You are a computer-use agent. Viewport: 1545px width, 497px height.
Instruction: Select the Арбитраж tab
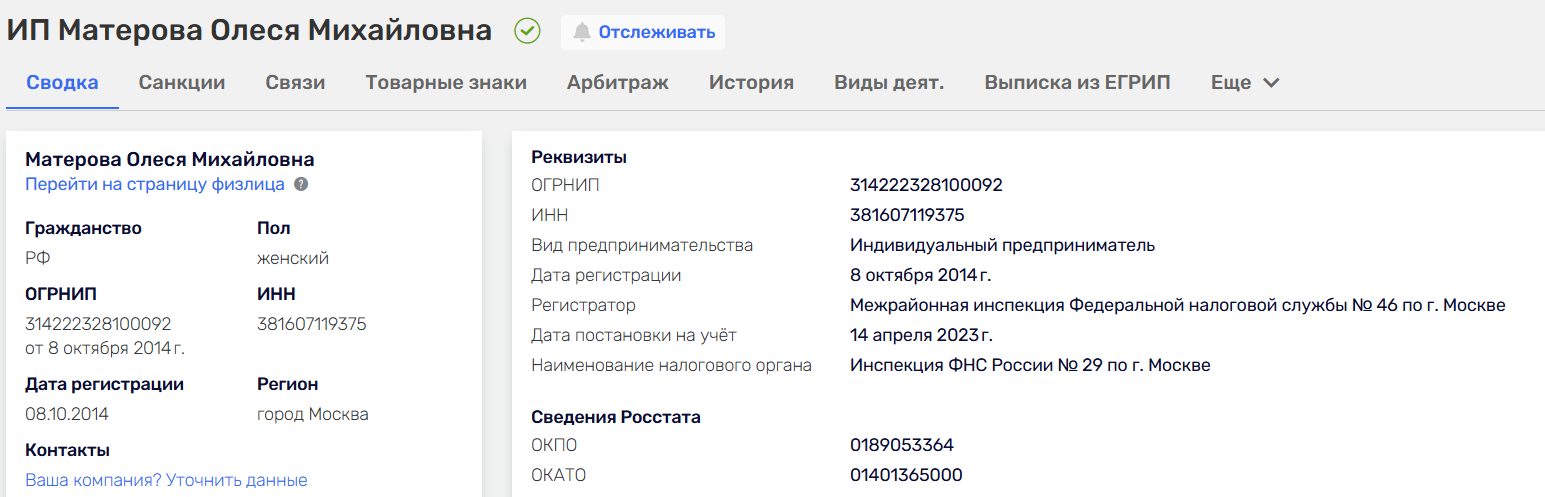point(618,83)
